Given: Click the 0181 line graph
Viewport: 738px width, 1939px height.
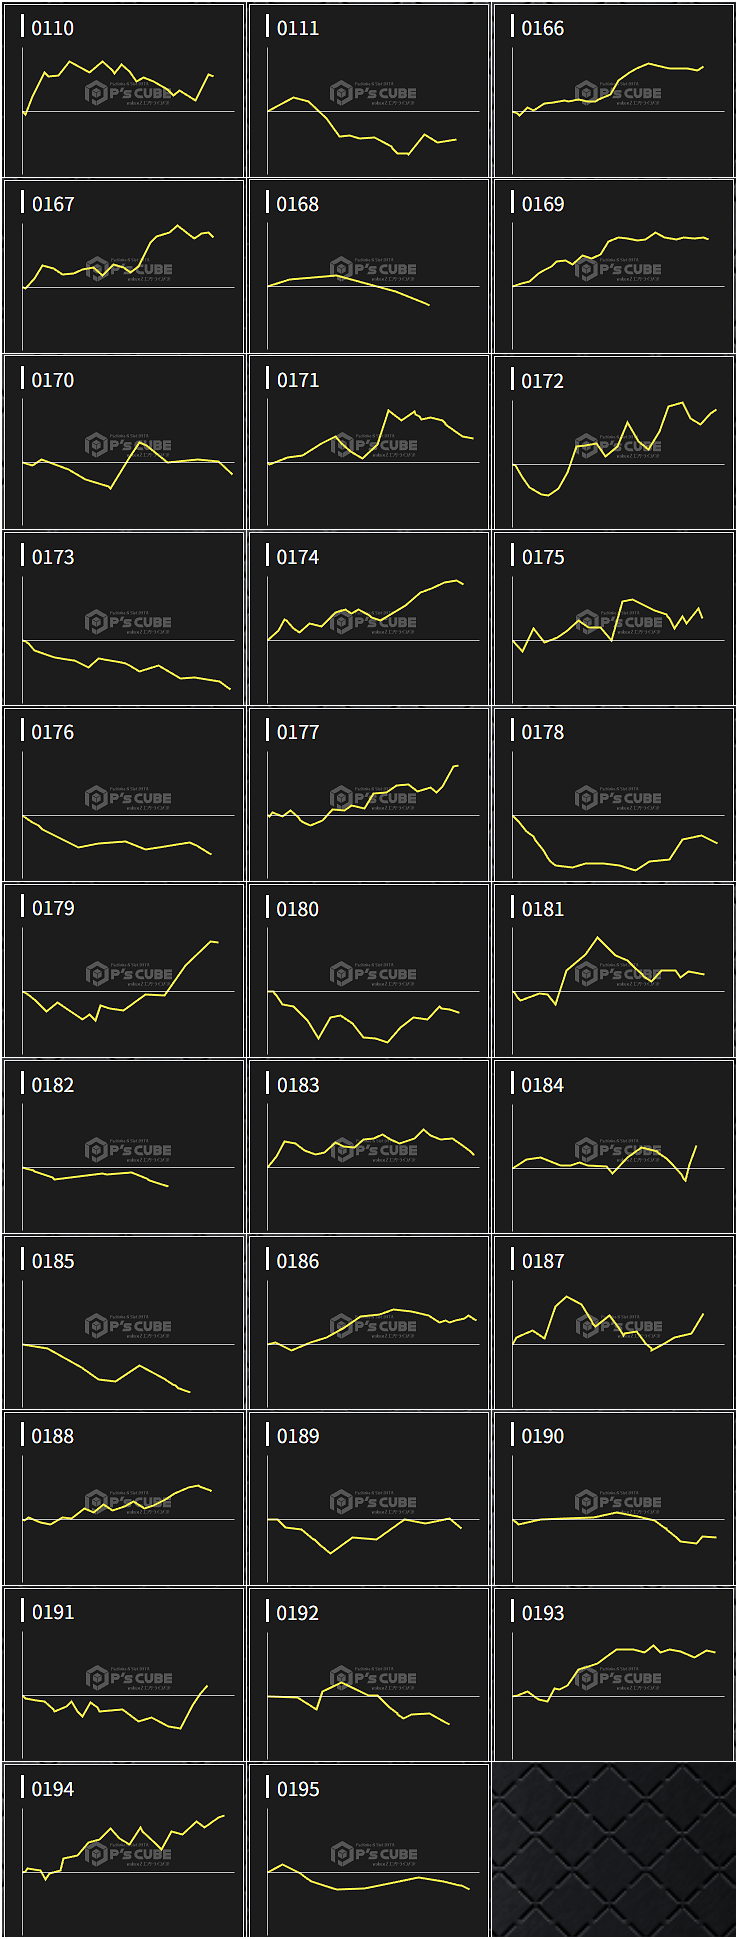Looking at the screenshot, I should click(x=614, y=971).
